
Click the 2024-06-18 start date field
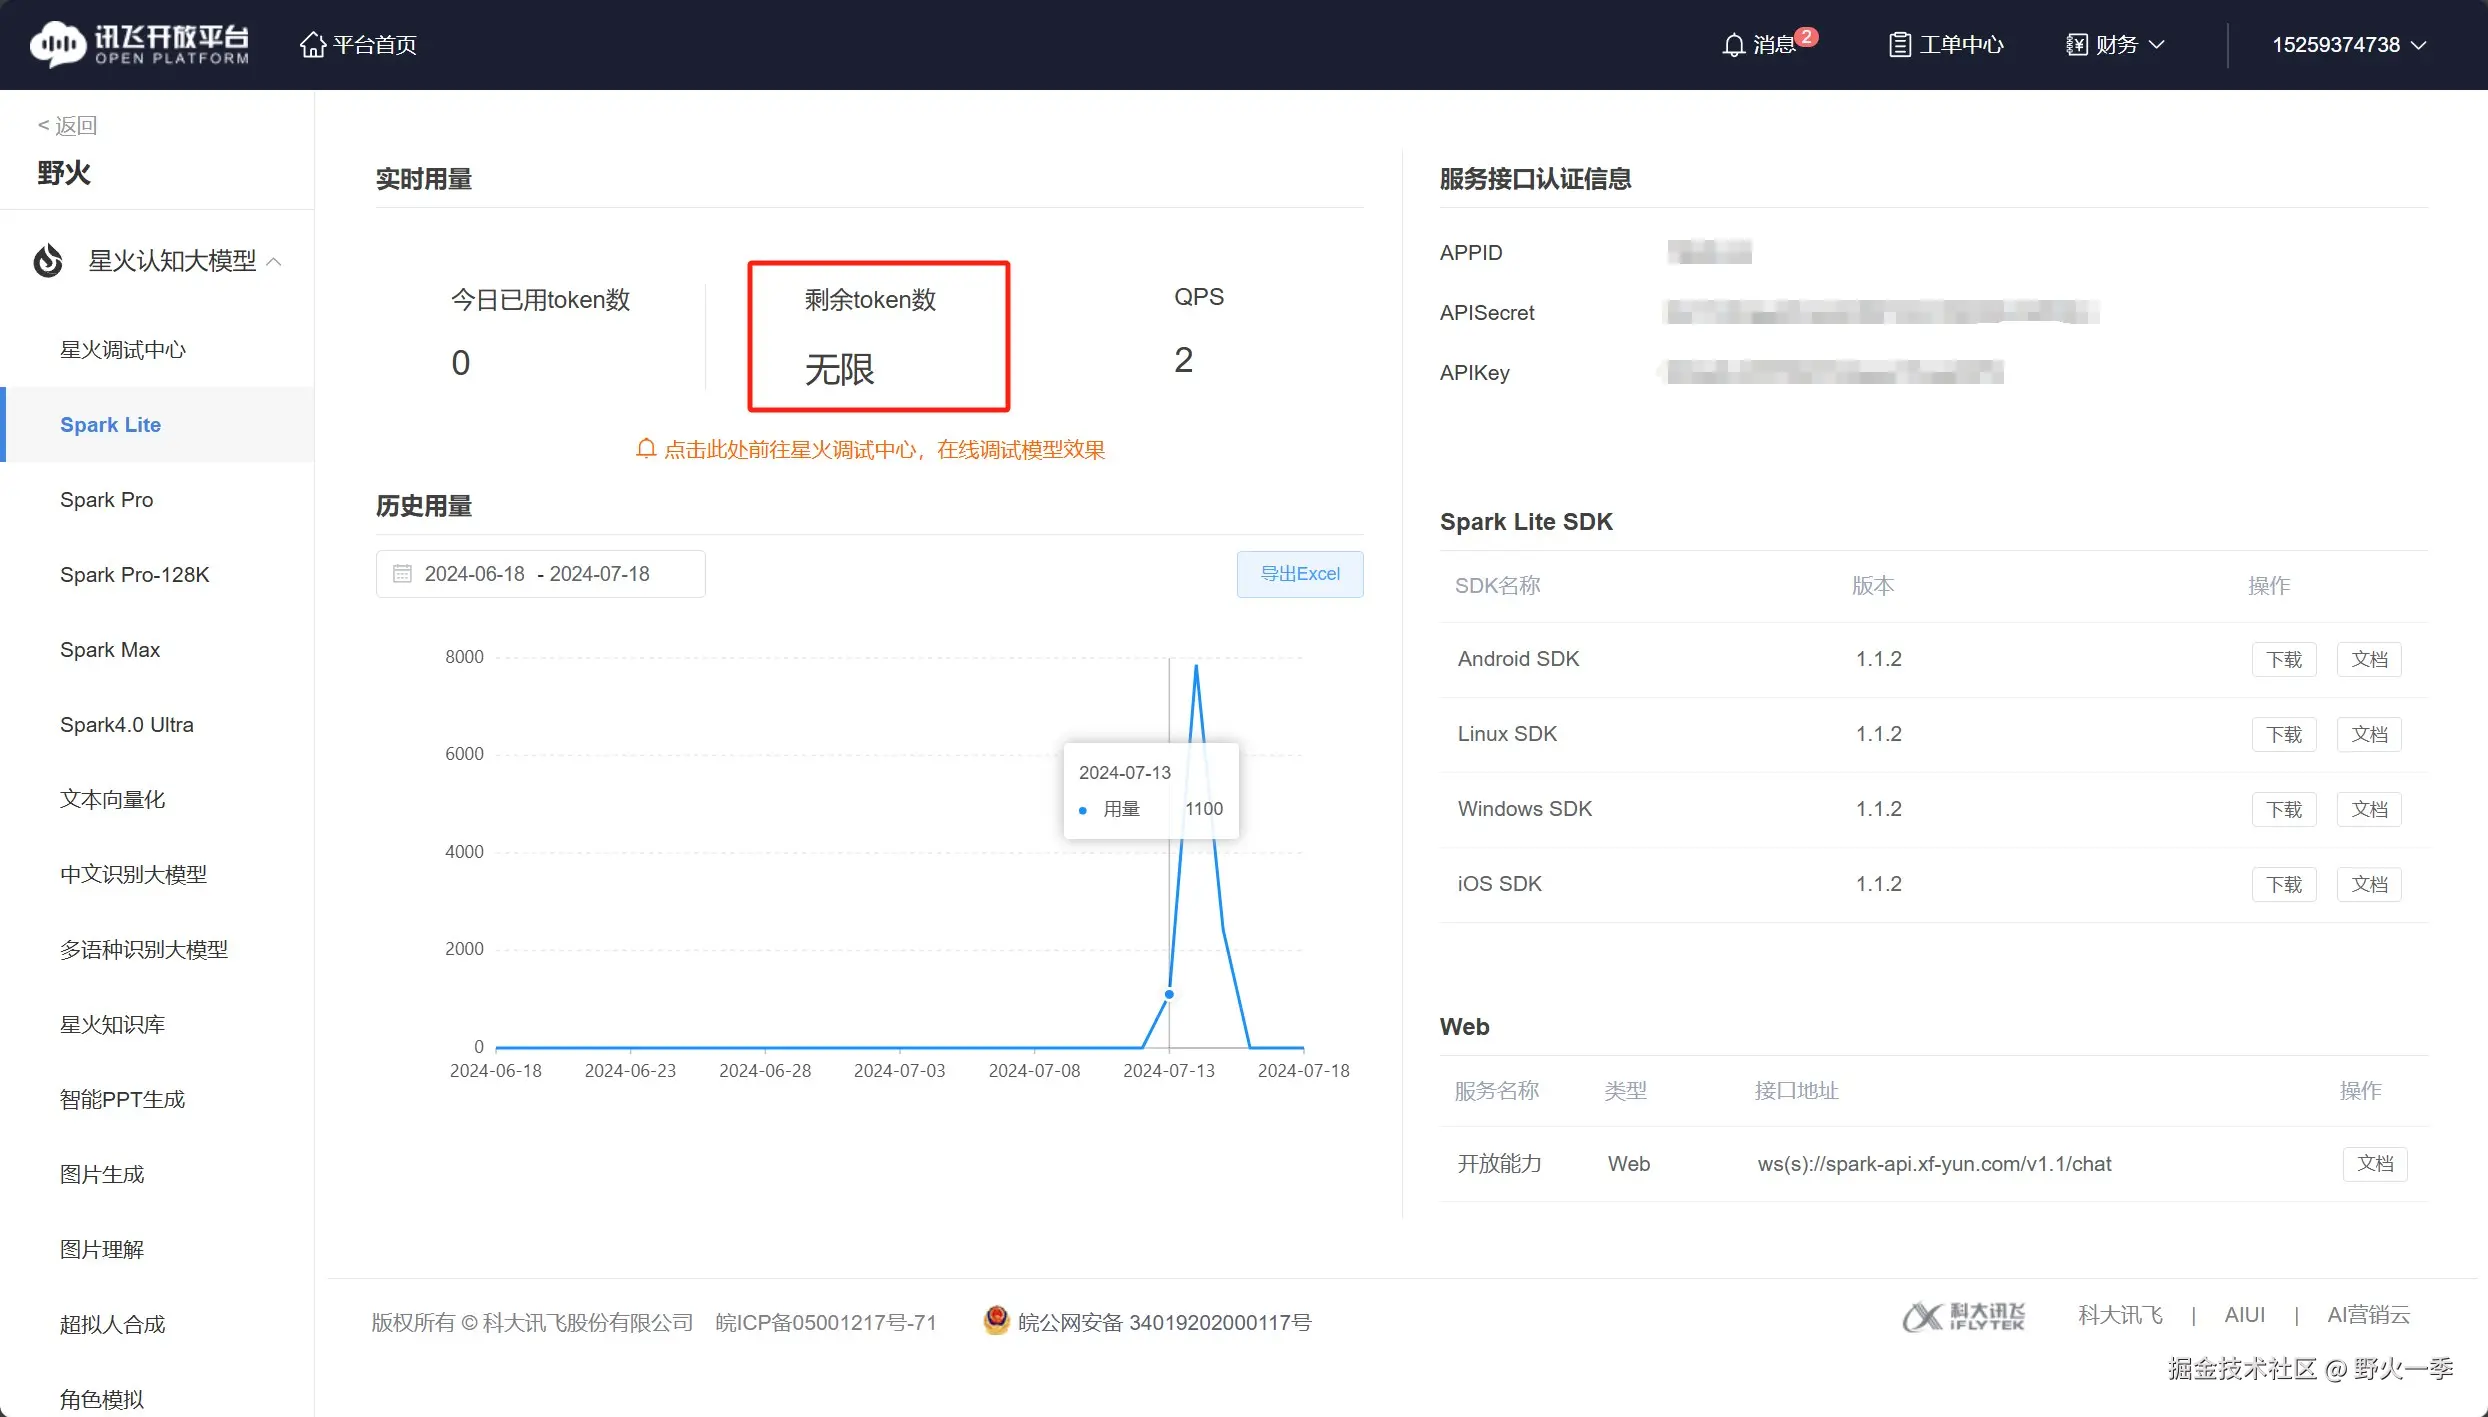[475, 574]
